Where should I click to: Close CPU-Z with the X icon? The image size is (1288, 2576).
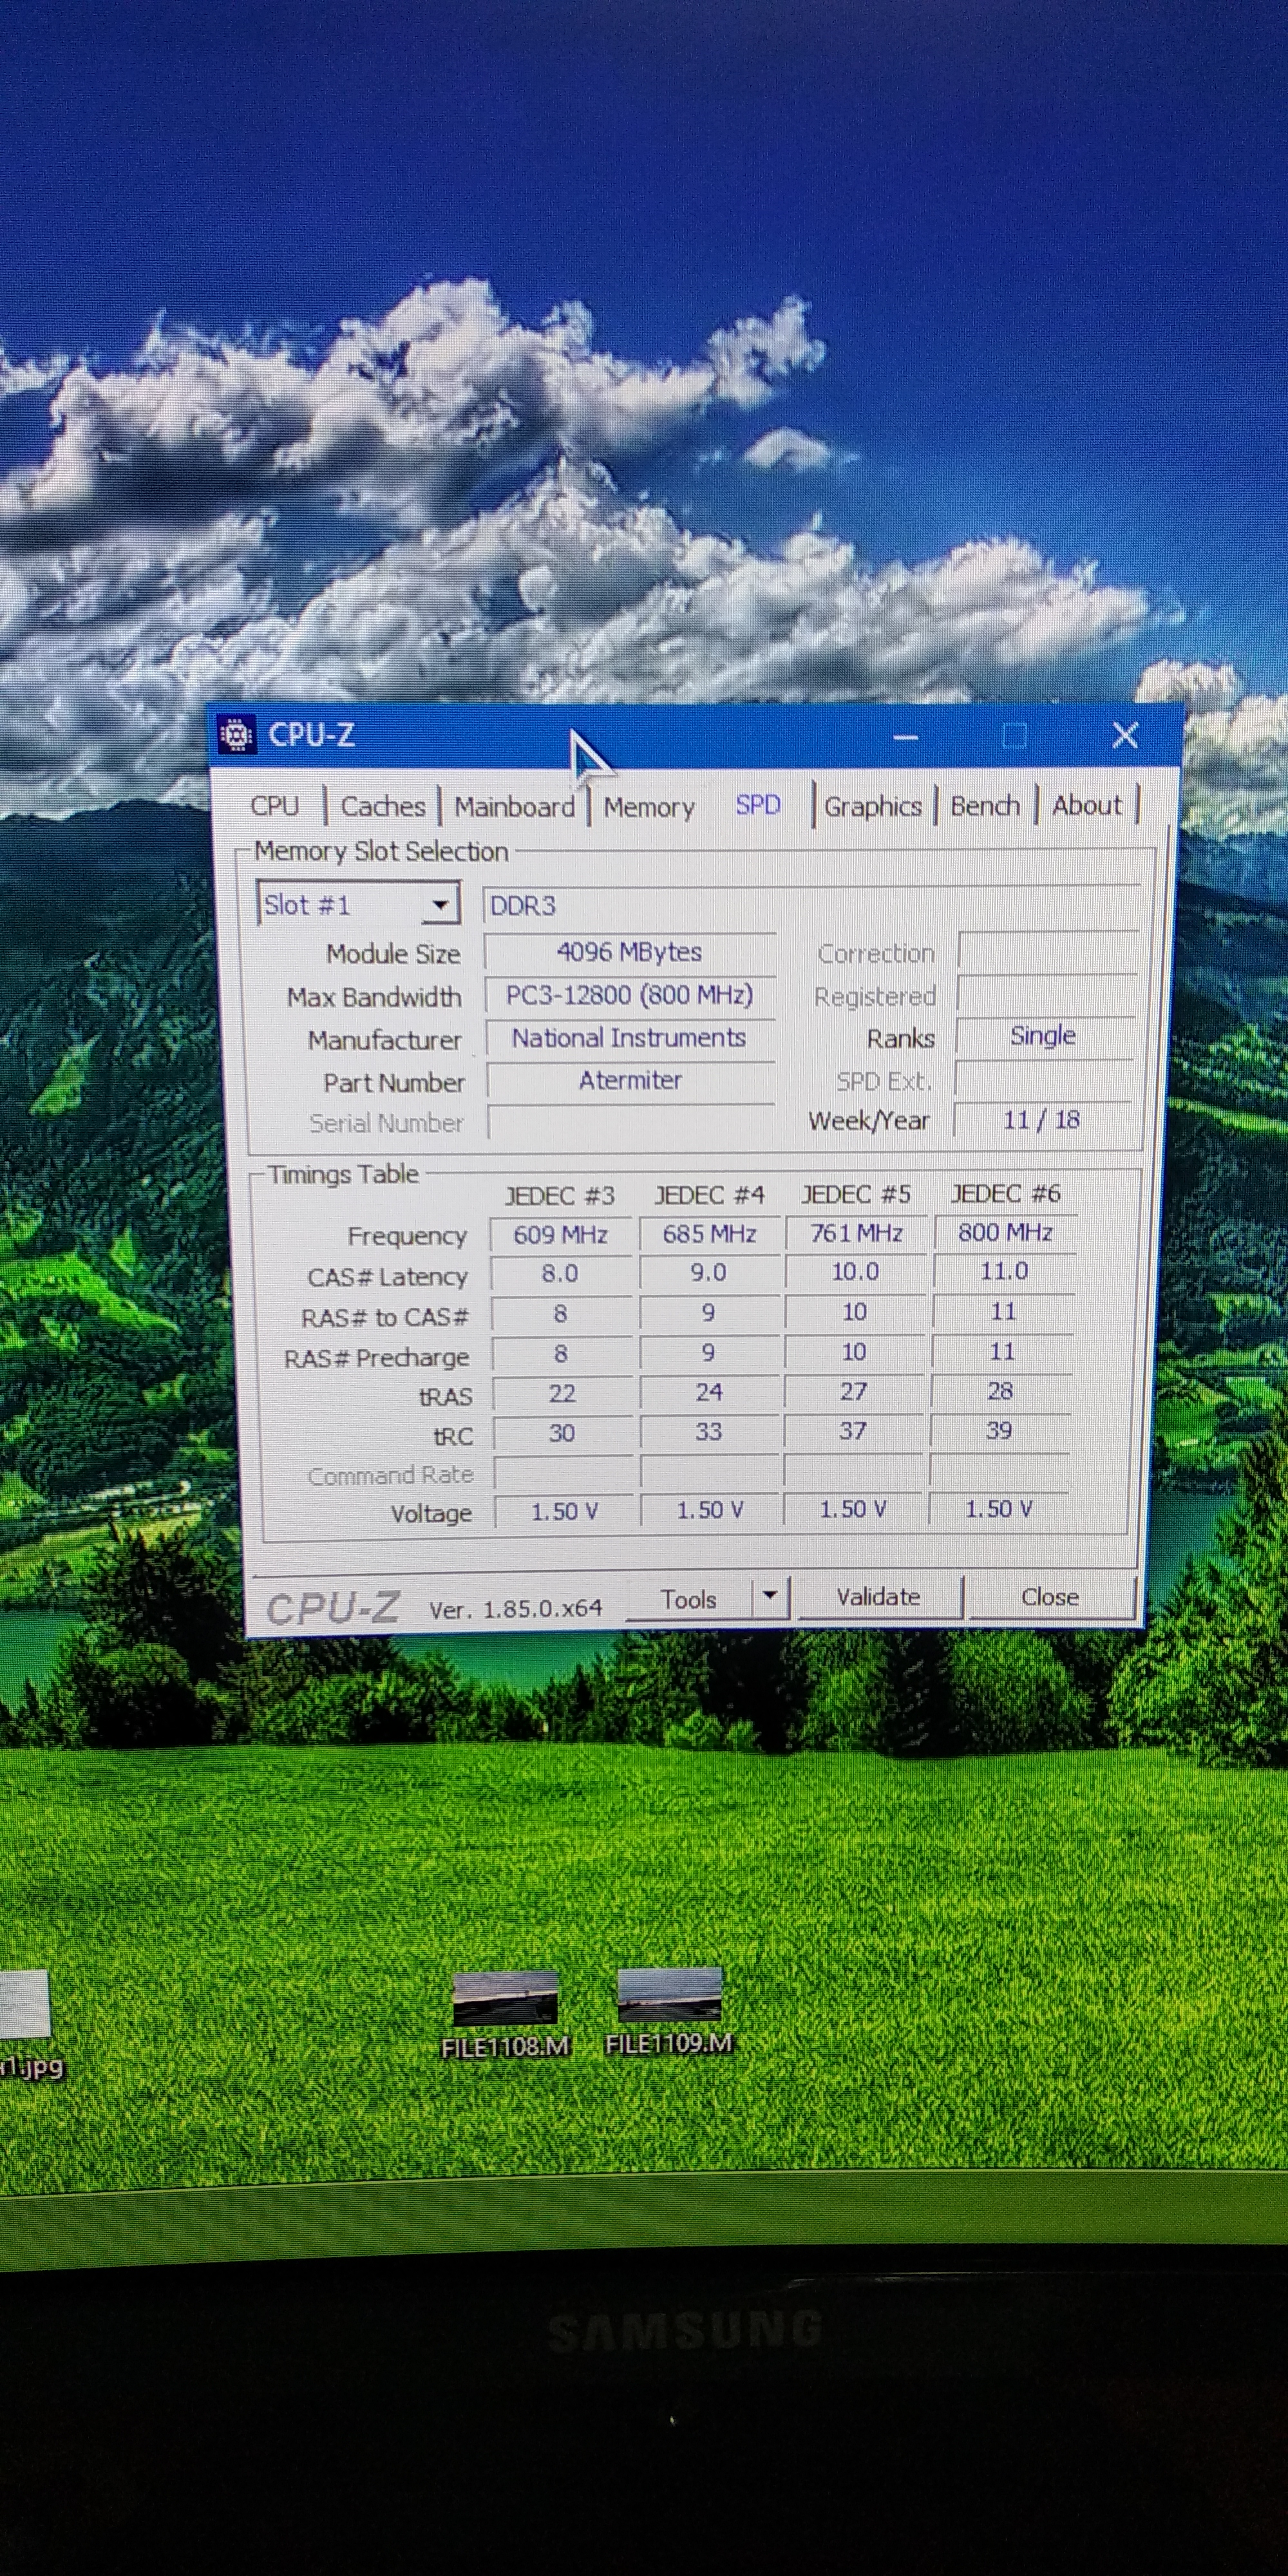pos(1125,736)
